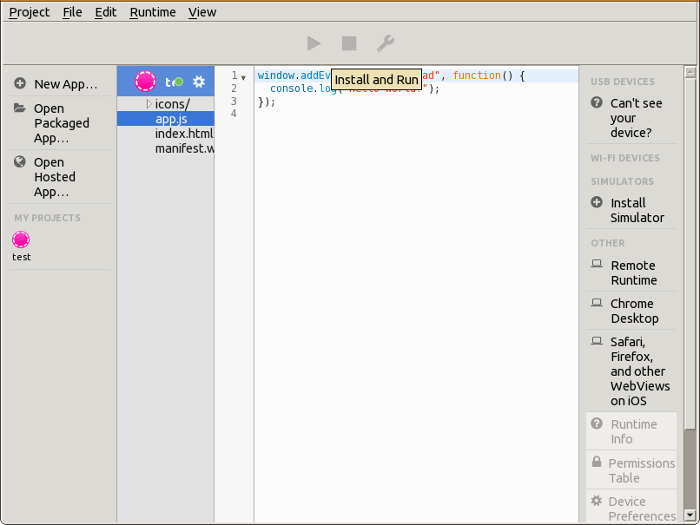Click line number 4 in the editor gutter
This screenshot has width=700, height=525.
(233, 113)
